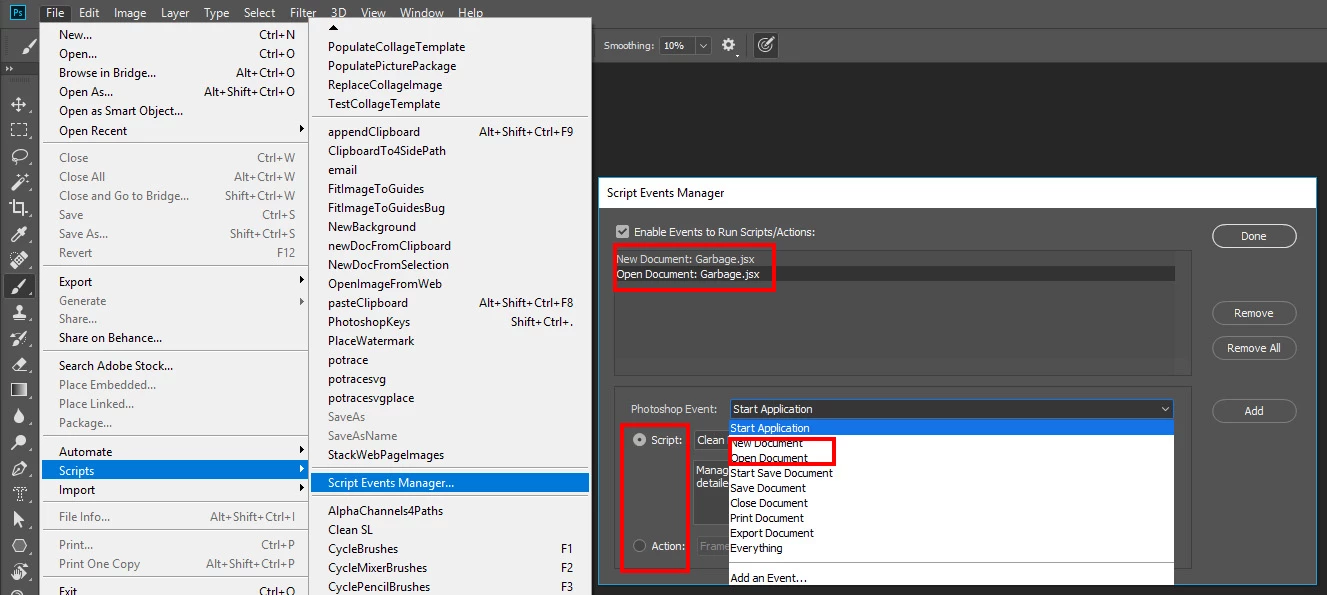Select the Dodge tool
Viewport: 1327px width, 595px height.
click(x=18, y=442)
